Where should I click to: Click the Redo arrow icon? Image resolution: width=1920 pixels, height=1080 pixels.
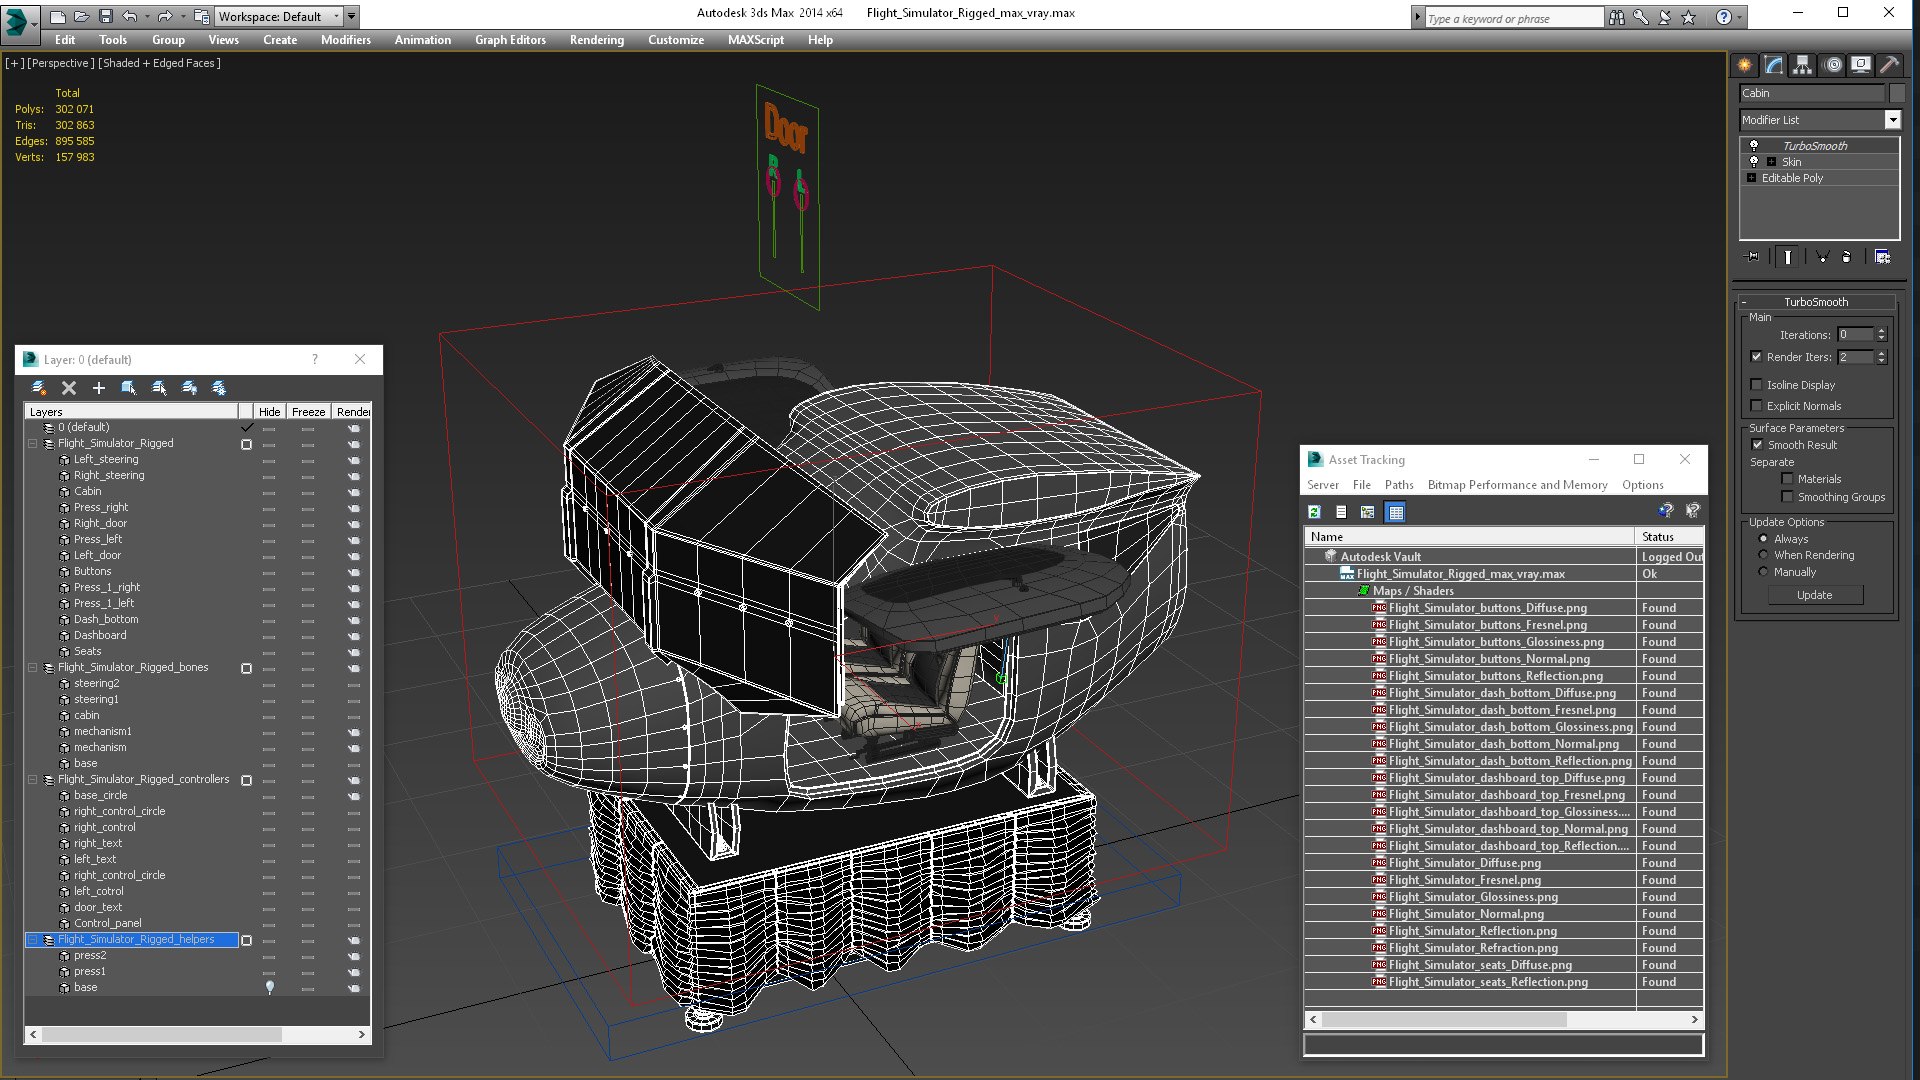pos(164,16)
